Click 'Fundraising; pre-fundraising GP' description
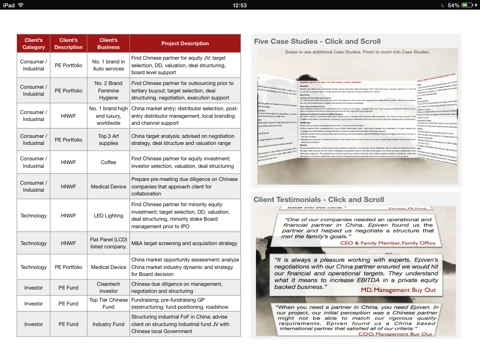The width and height of the screenshot is (480, 360). 185,303
